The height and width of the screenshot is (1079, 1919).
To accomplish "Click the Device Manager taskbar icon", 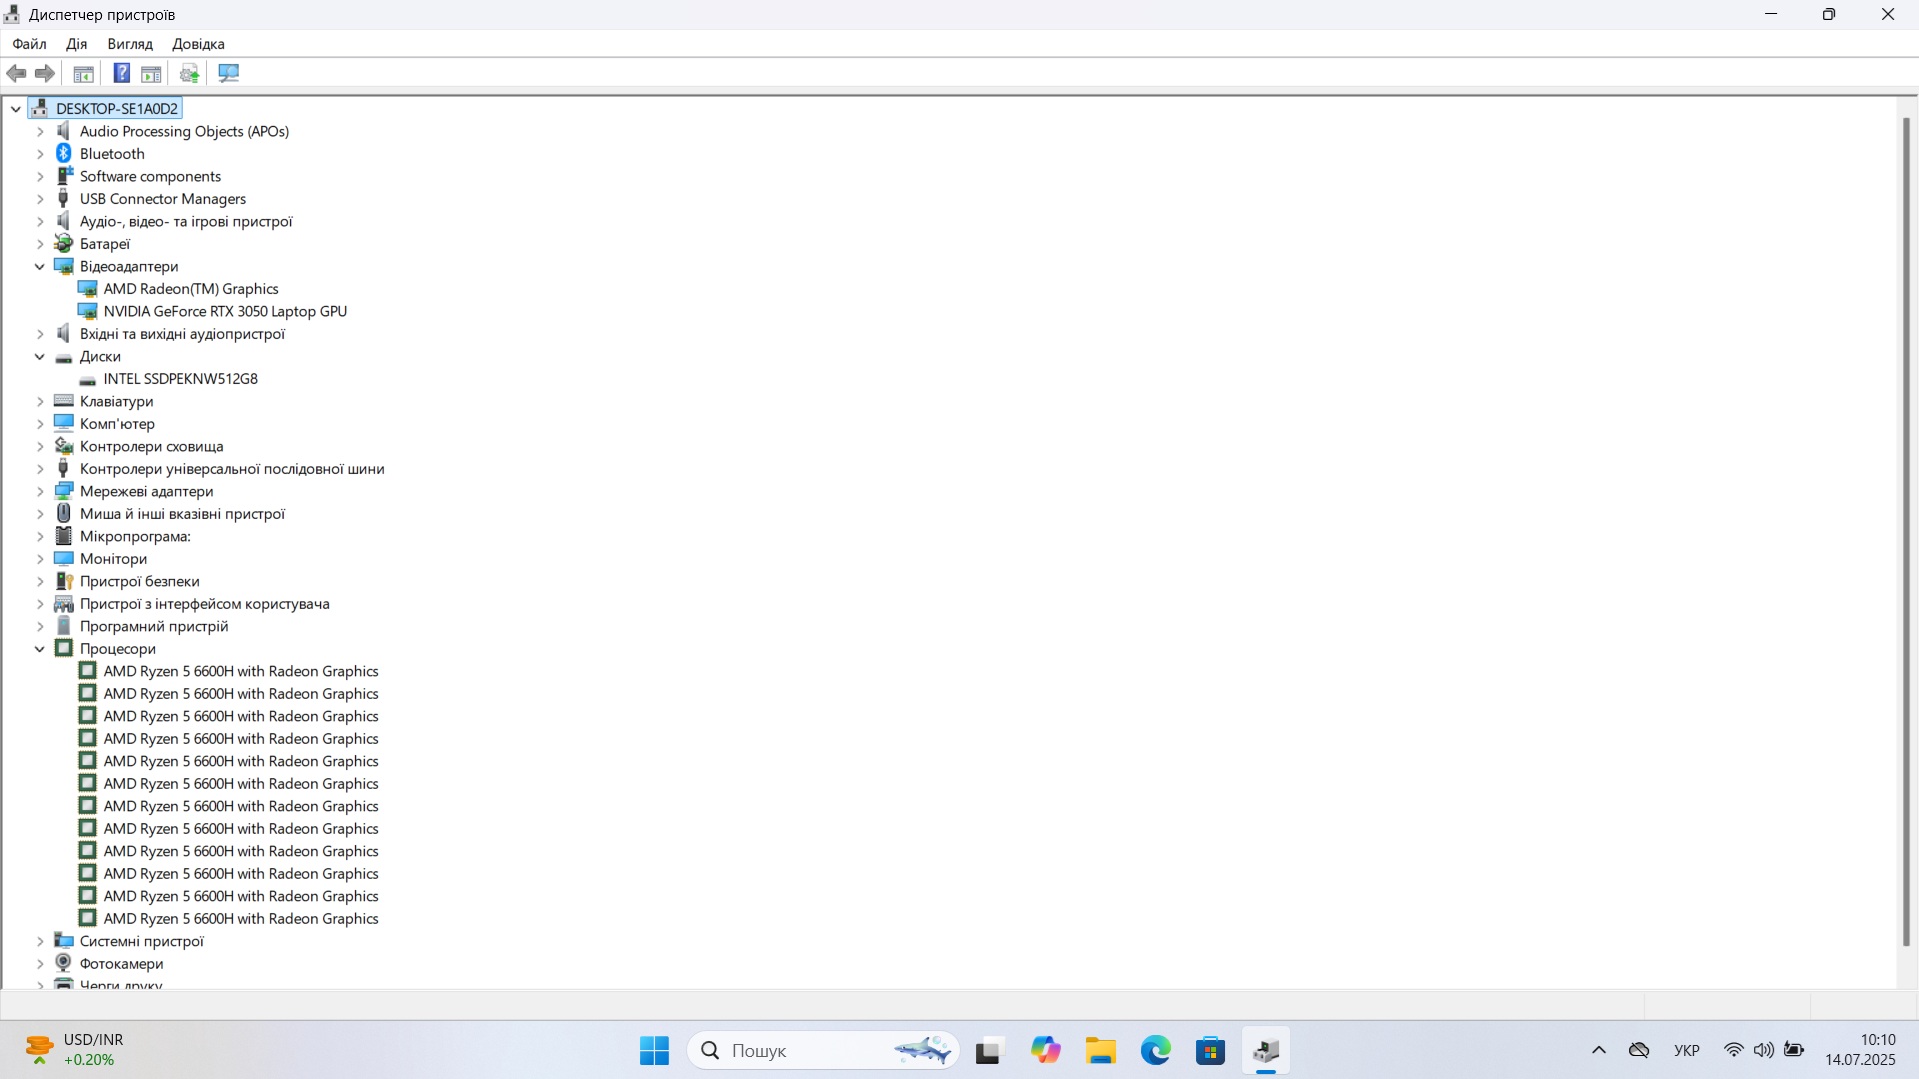I will [x=1266, y=1050].
